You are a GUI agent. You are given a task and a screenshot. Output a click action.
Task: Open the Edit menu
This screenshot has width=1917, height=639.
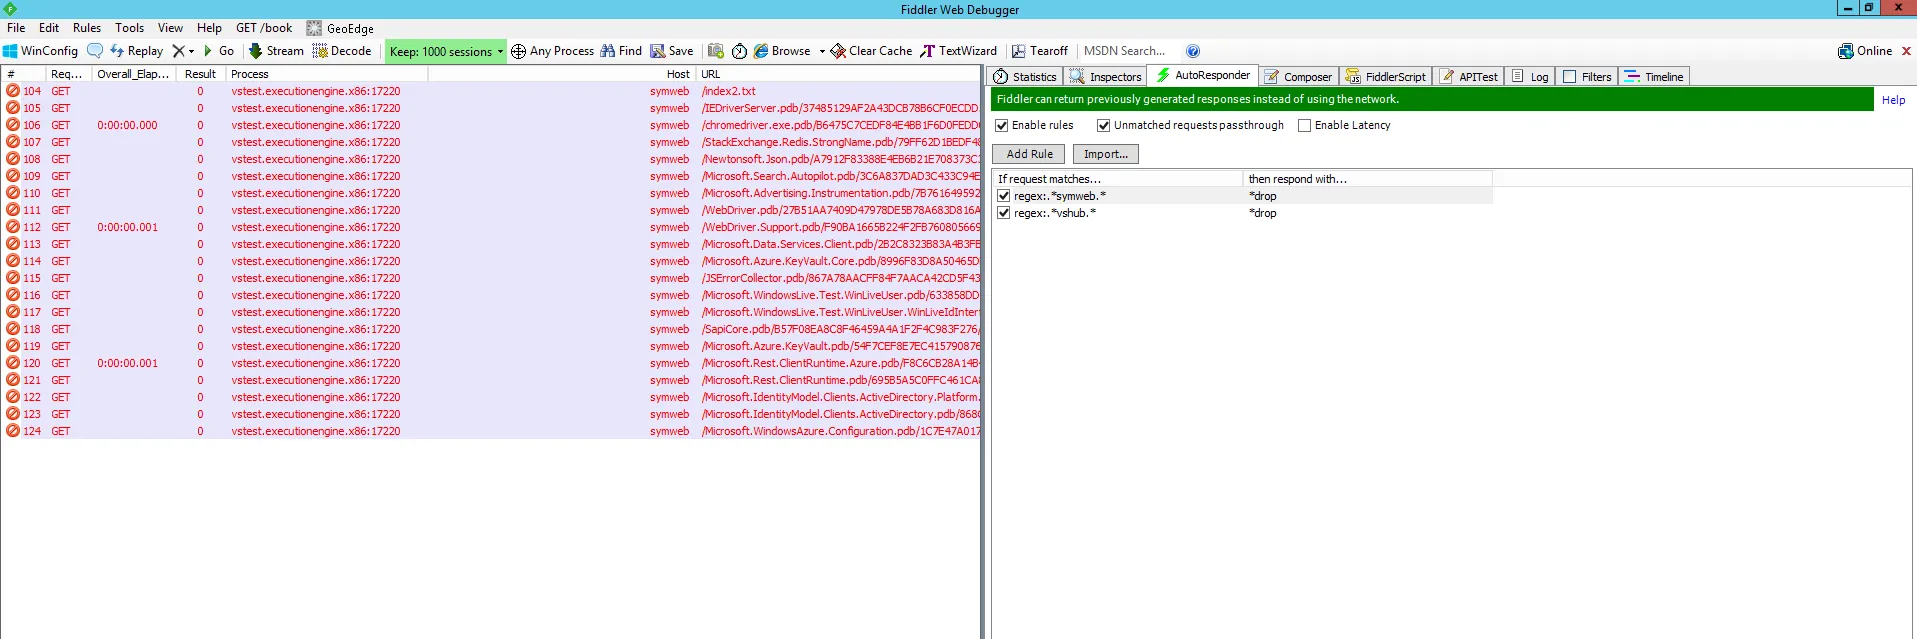(49, 28)
